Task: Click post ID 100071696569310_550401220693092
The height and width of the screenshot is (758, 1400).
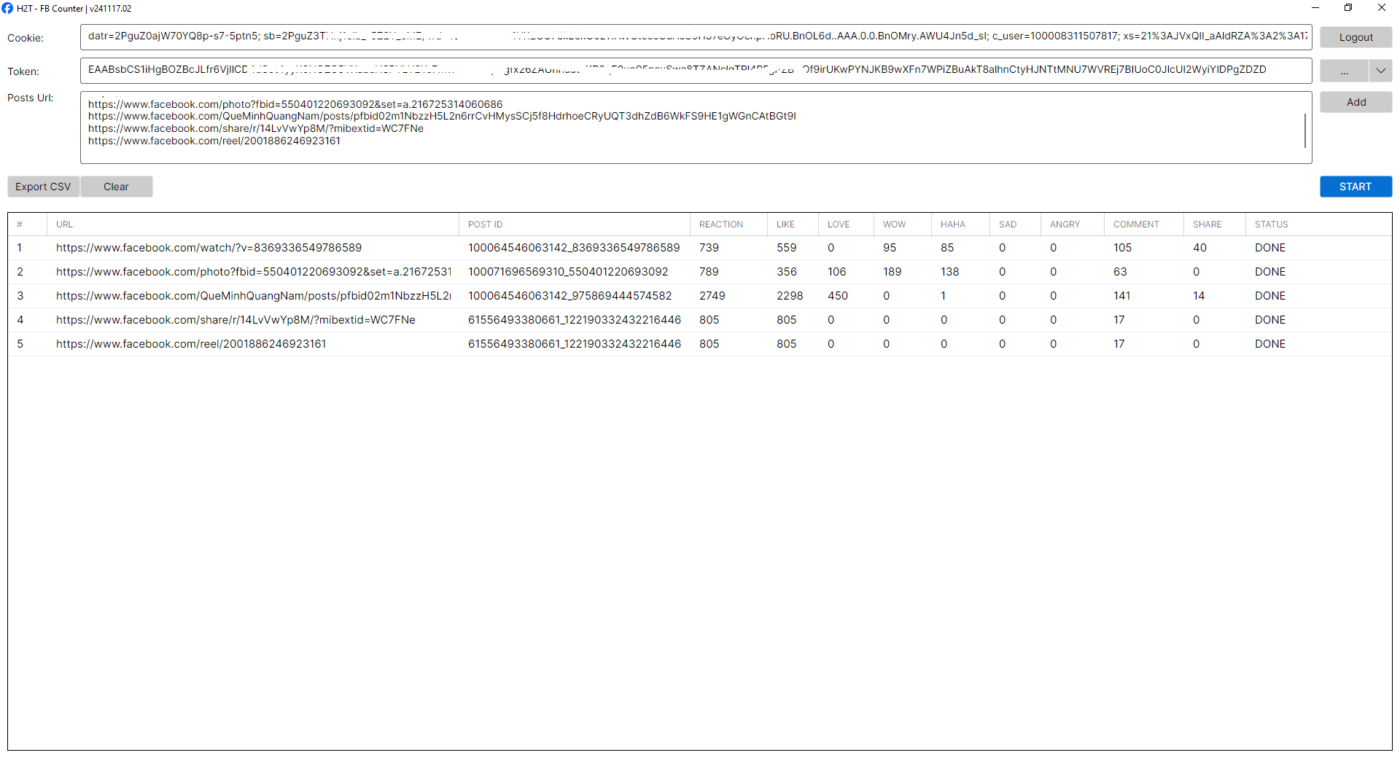Action: 568,272
